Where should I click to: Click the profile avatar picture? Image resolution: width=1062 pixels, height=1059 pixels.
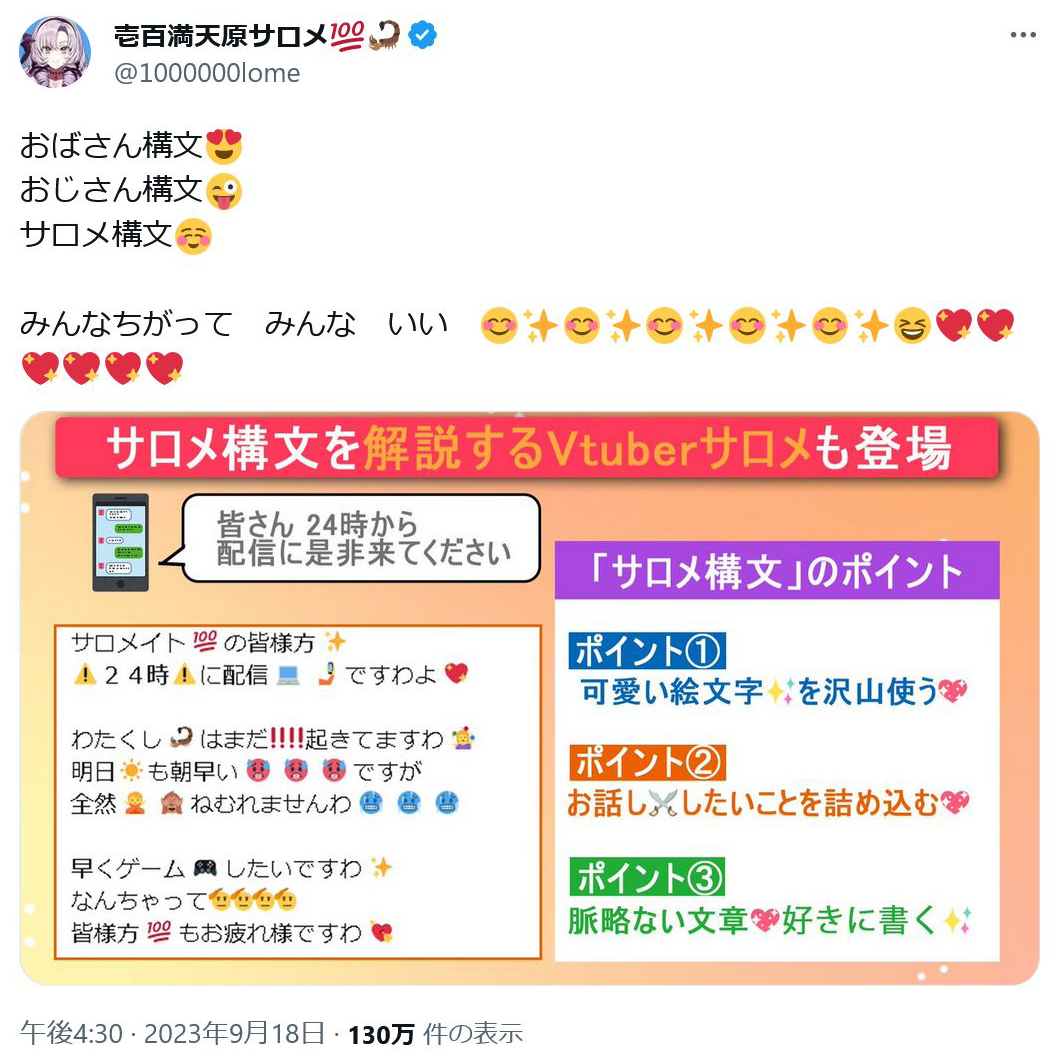[55, 52]
